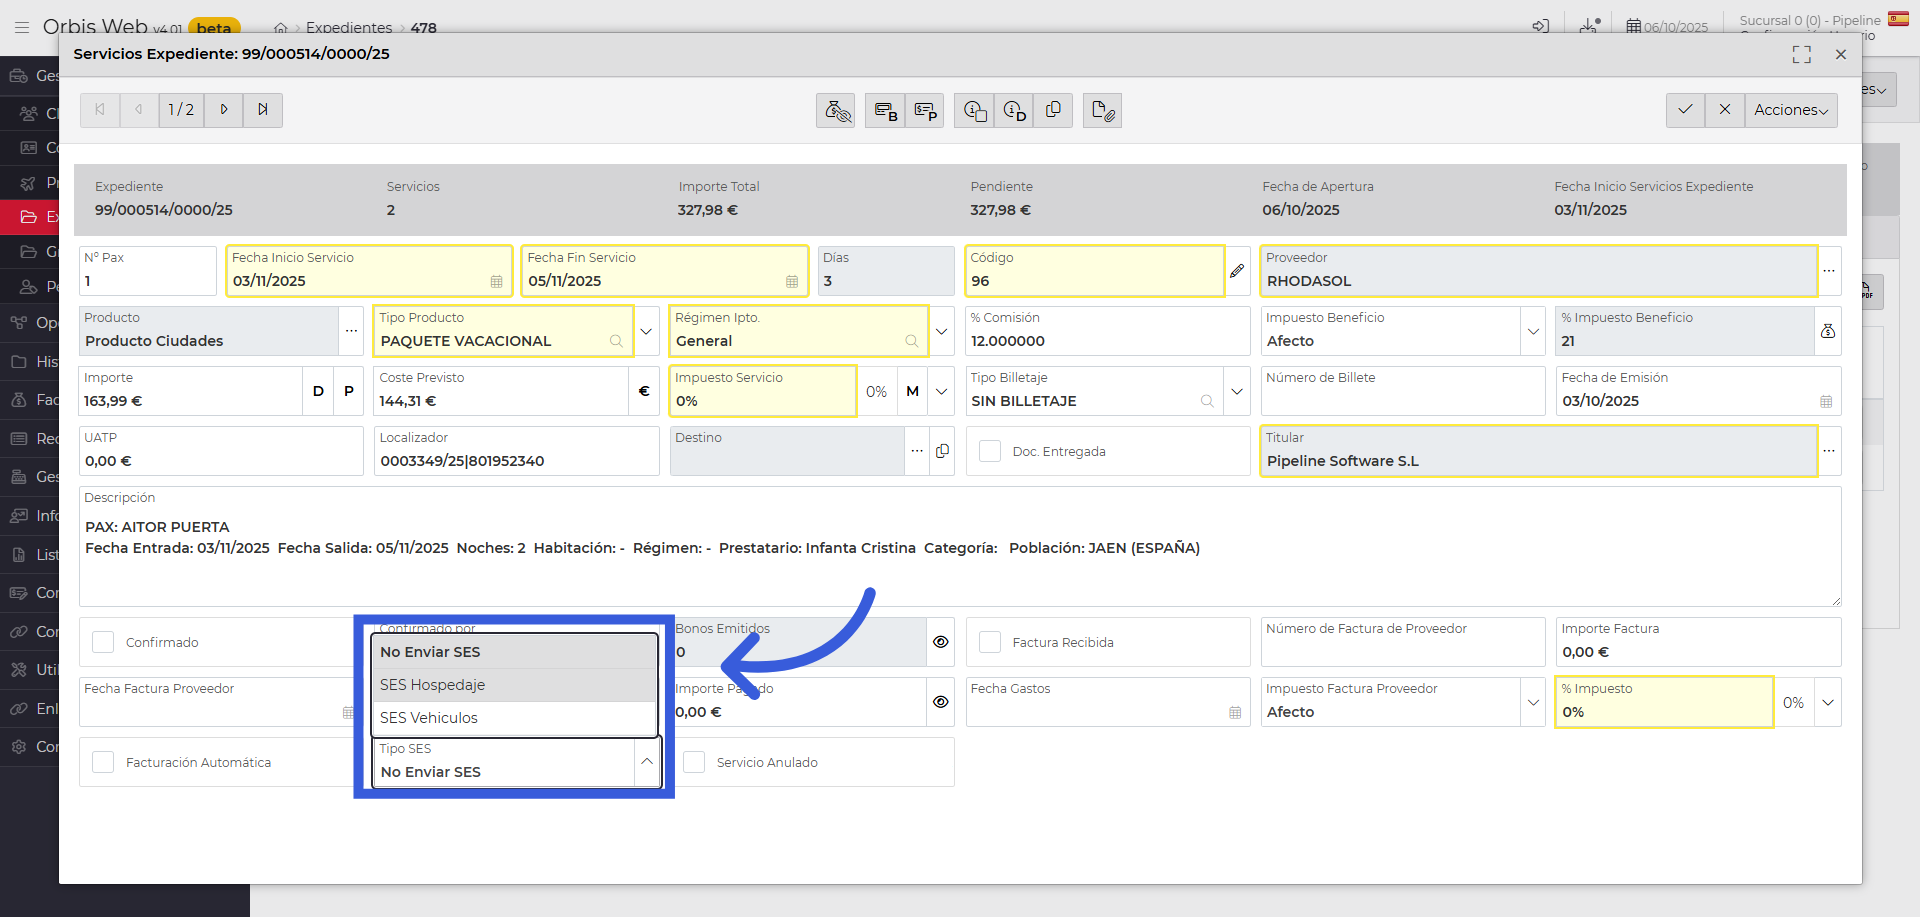This screenshot has height=917, width=1920.
Task: Go to the next service record
Action: point(224,110)
